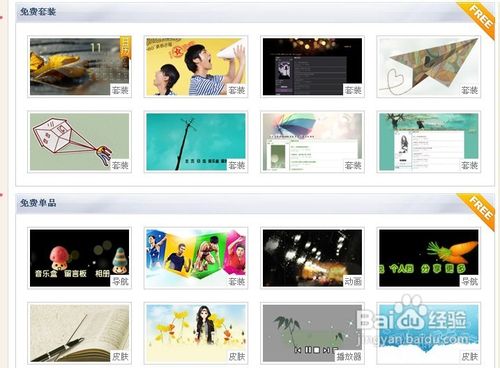Pick the colorful umbrella theme thumbnail
Screen dimensions: 500x368
[x=312, y=142]
